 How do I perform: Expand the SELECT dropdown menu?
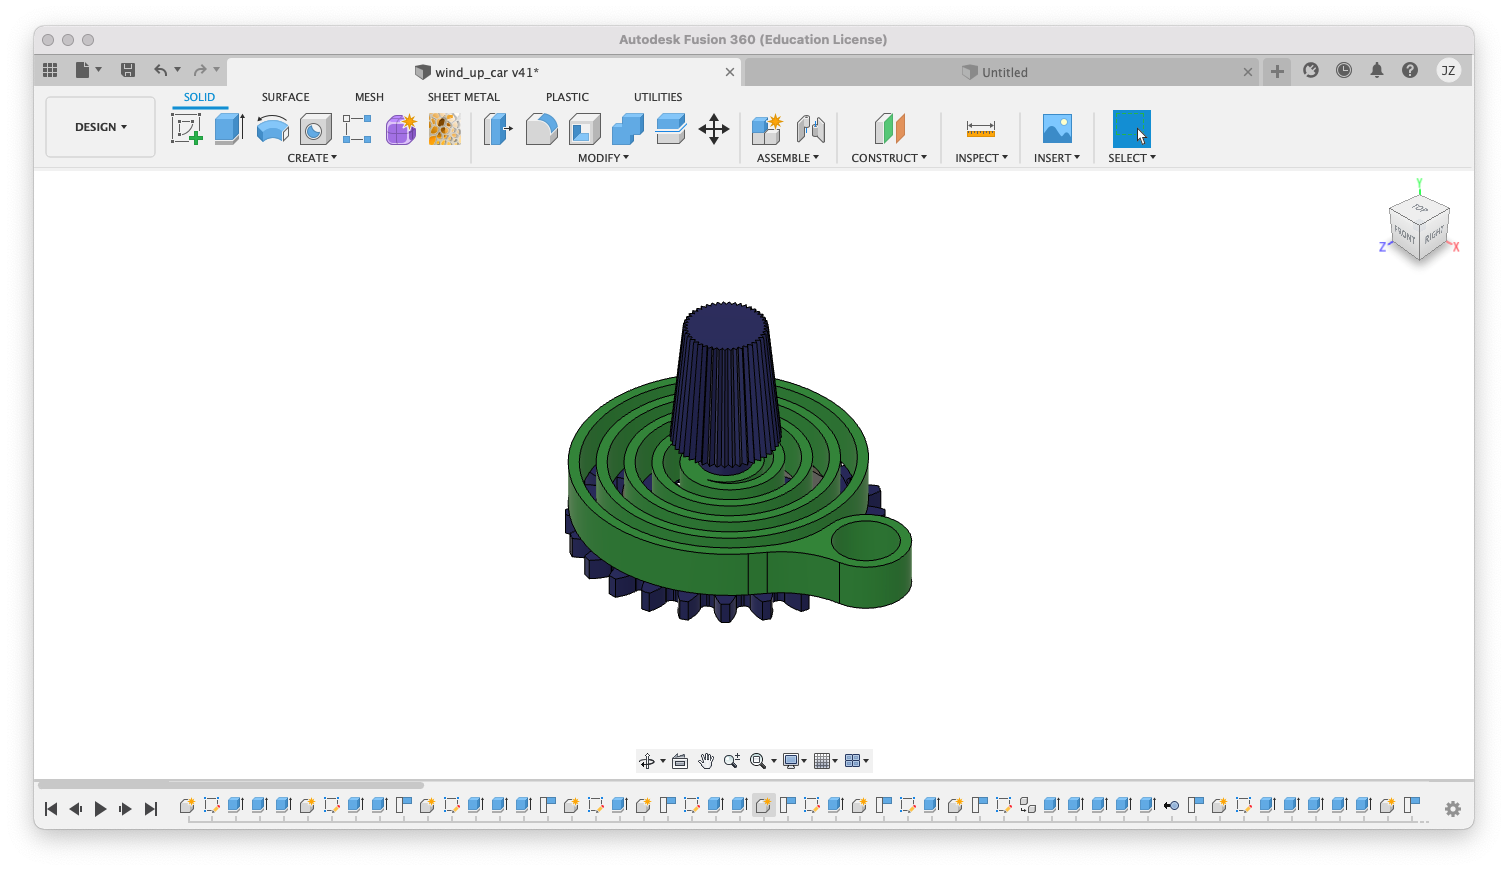click(x=1132, y=158)
